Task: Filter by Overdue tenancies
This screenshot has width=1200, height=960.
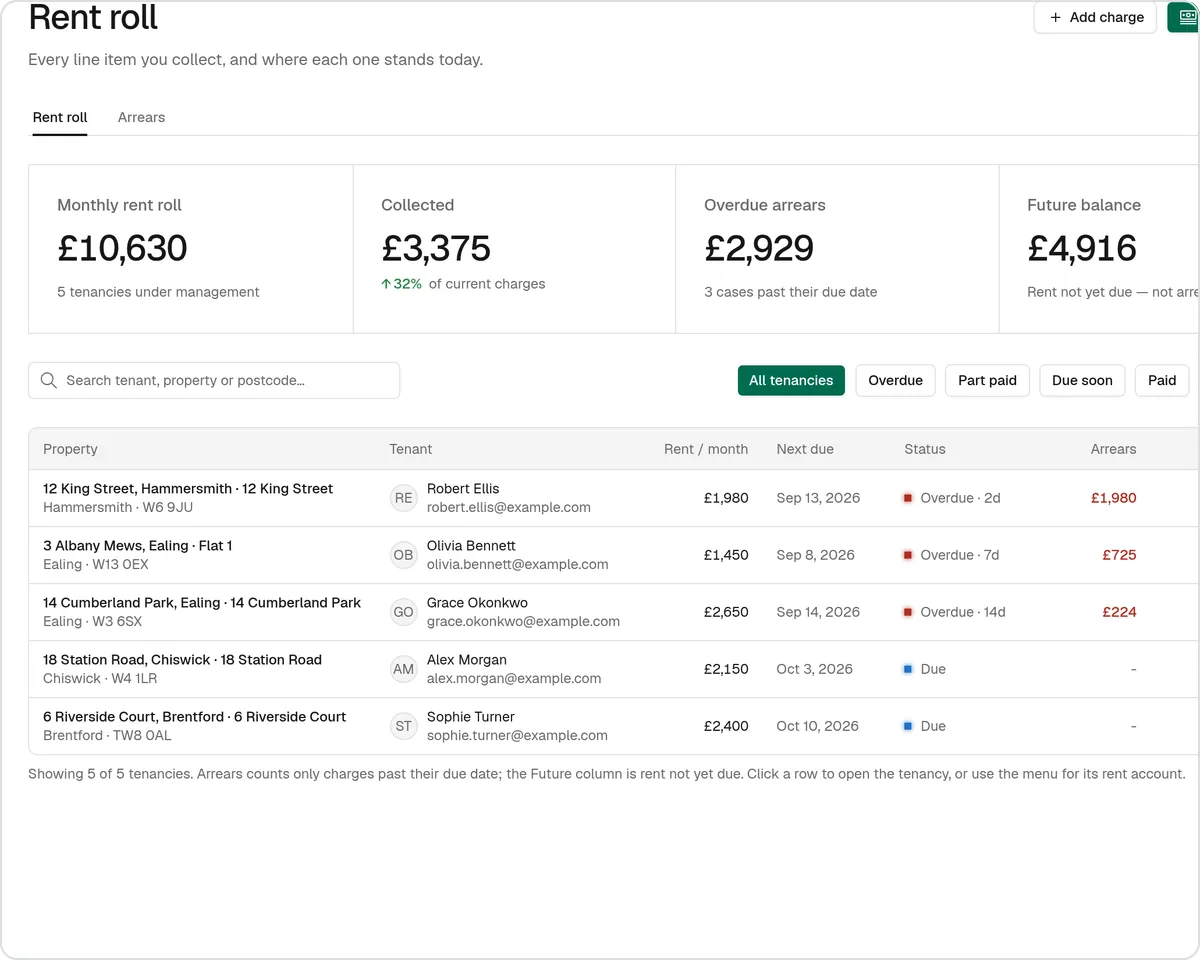Action: [x=895, y=380]
